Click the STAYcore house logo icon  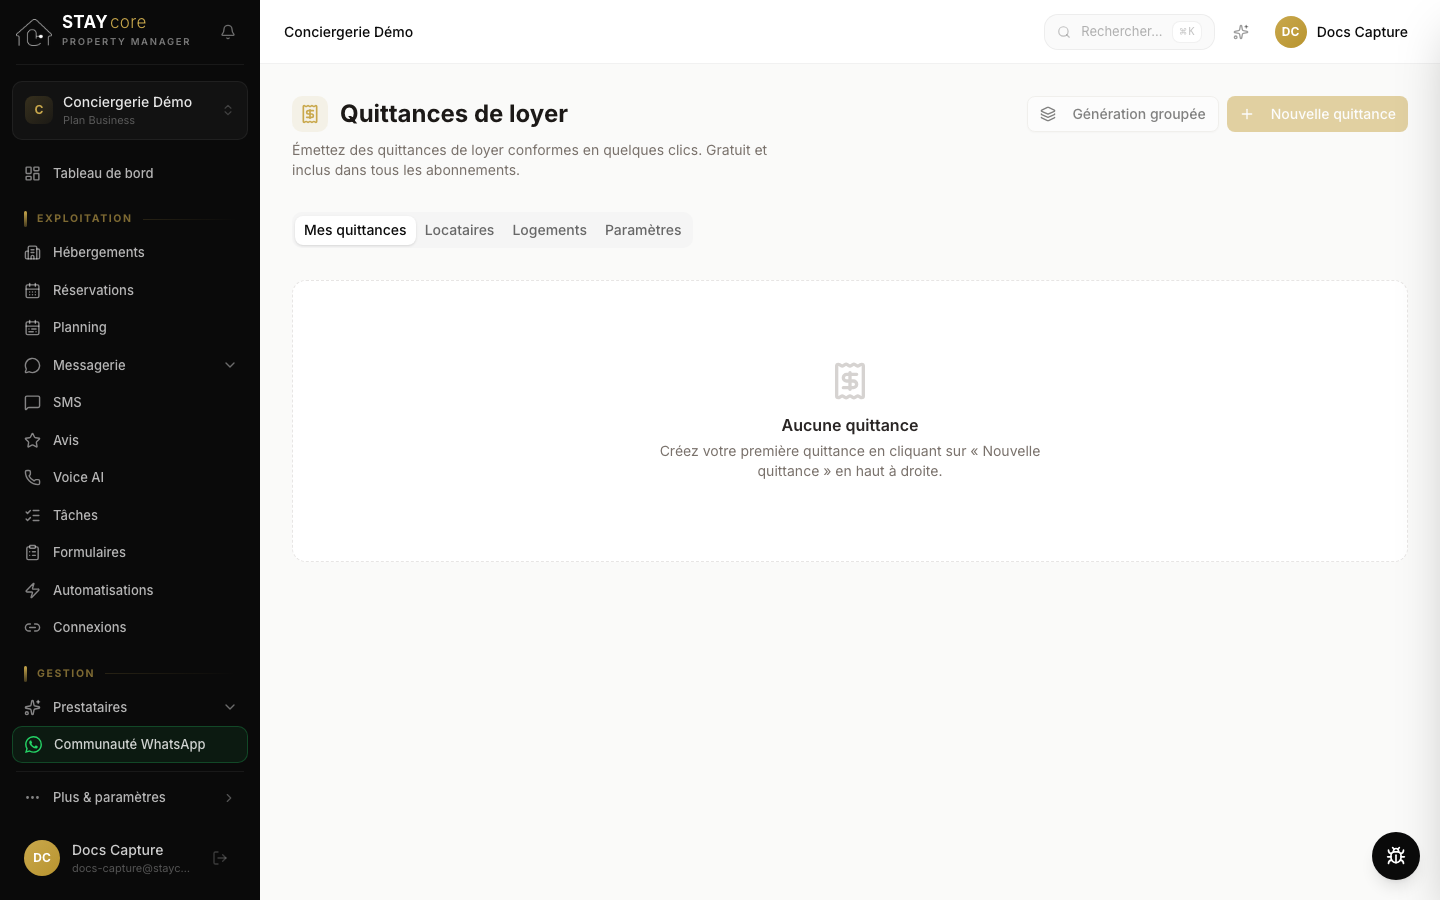[34, 32]
